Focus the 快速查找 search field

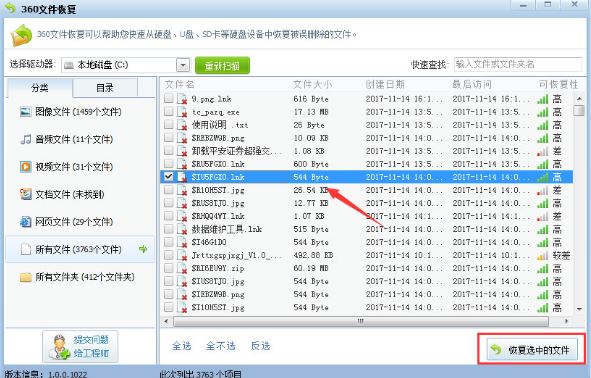pos(518,64)
